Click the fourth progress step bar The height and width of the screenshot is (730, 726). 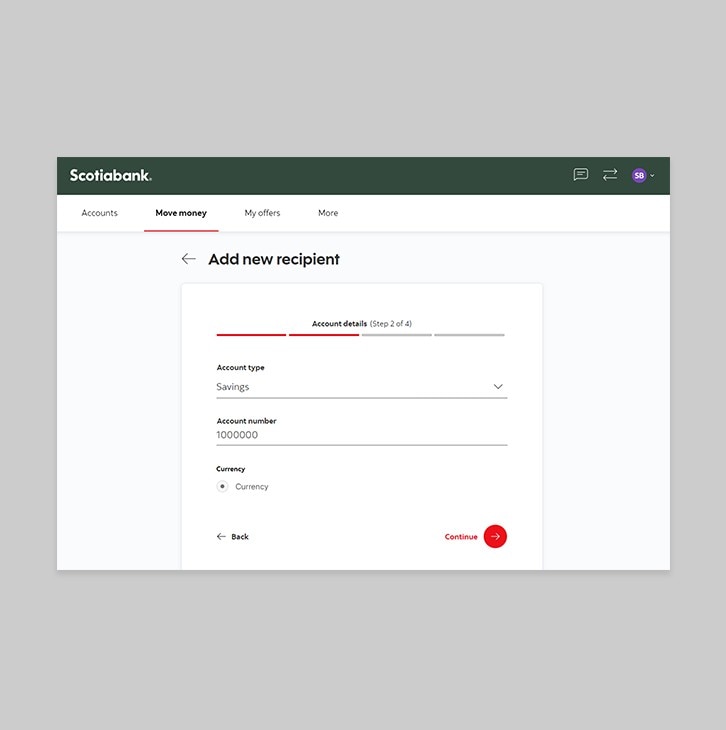[x=469, y=335]
